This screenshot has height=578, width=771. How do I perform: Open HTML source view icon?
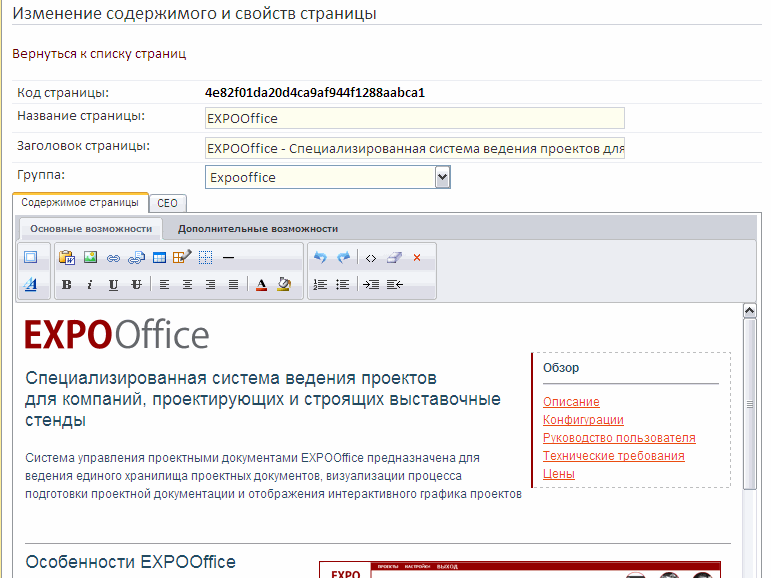pyautogui.click(x=370, y=257)
